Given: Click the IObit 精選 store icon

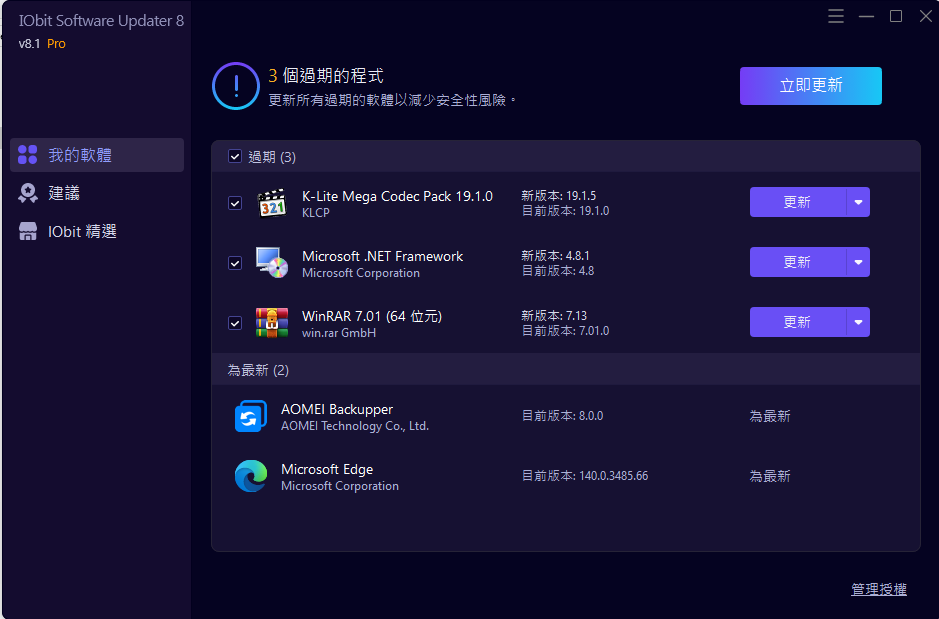Looking at the screenshot, I should (28, 232).
